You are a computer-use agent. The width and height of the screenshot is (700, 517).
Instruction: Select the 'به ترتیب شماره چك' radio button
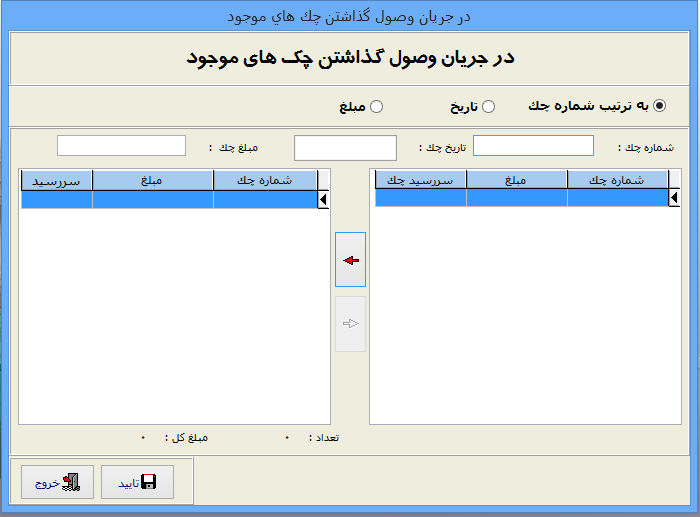(659, 106)
